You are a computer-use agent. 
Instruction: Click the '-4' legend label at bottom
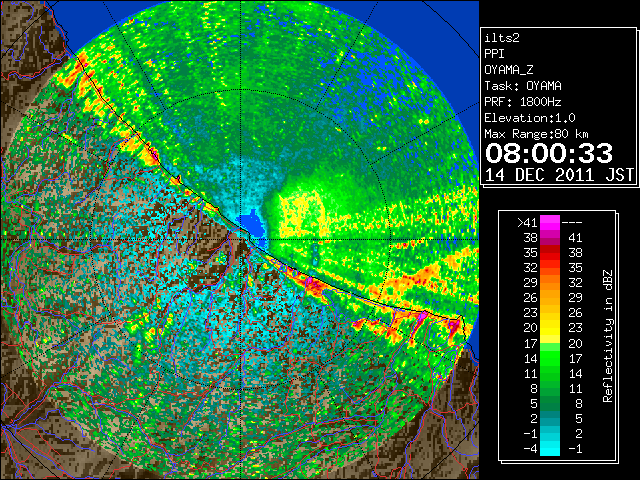pos(530,448)
